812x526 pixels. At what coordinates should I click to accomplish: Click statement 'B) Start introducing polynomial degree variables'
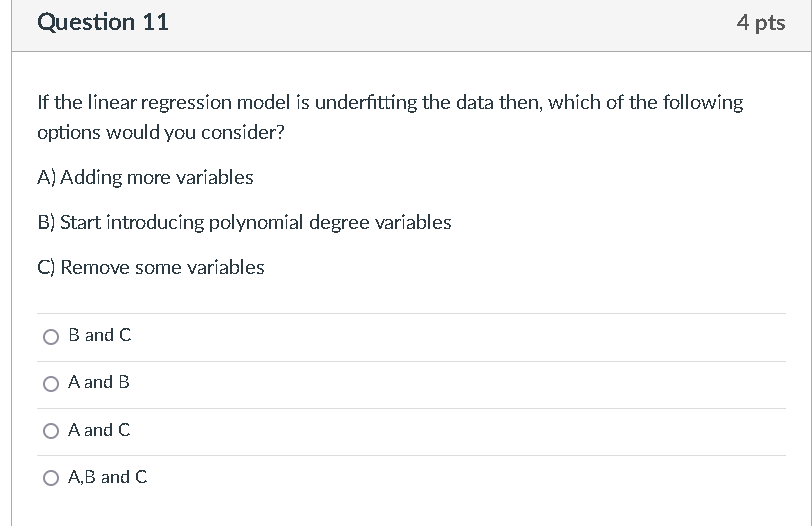[244, 223]
